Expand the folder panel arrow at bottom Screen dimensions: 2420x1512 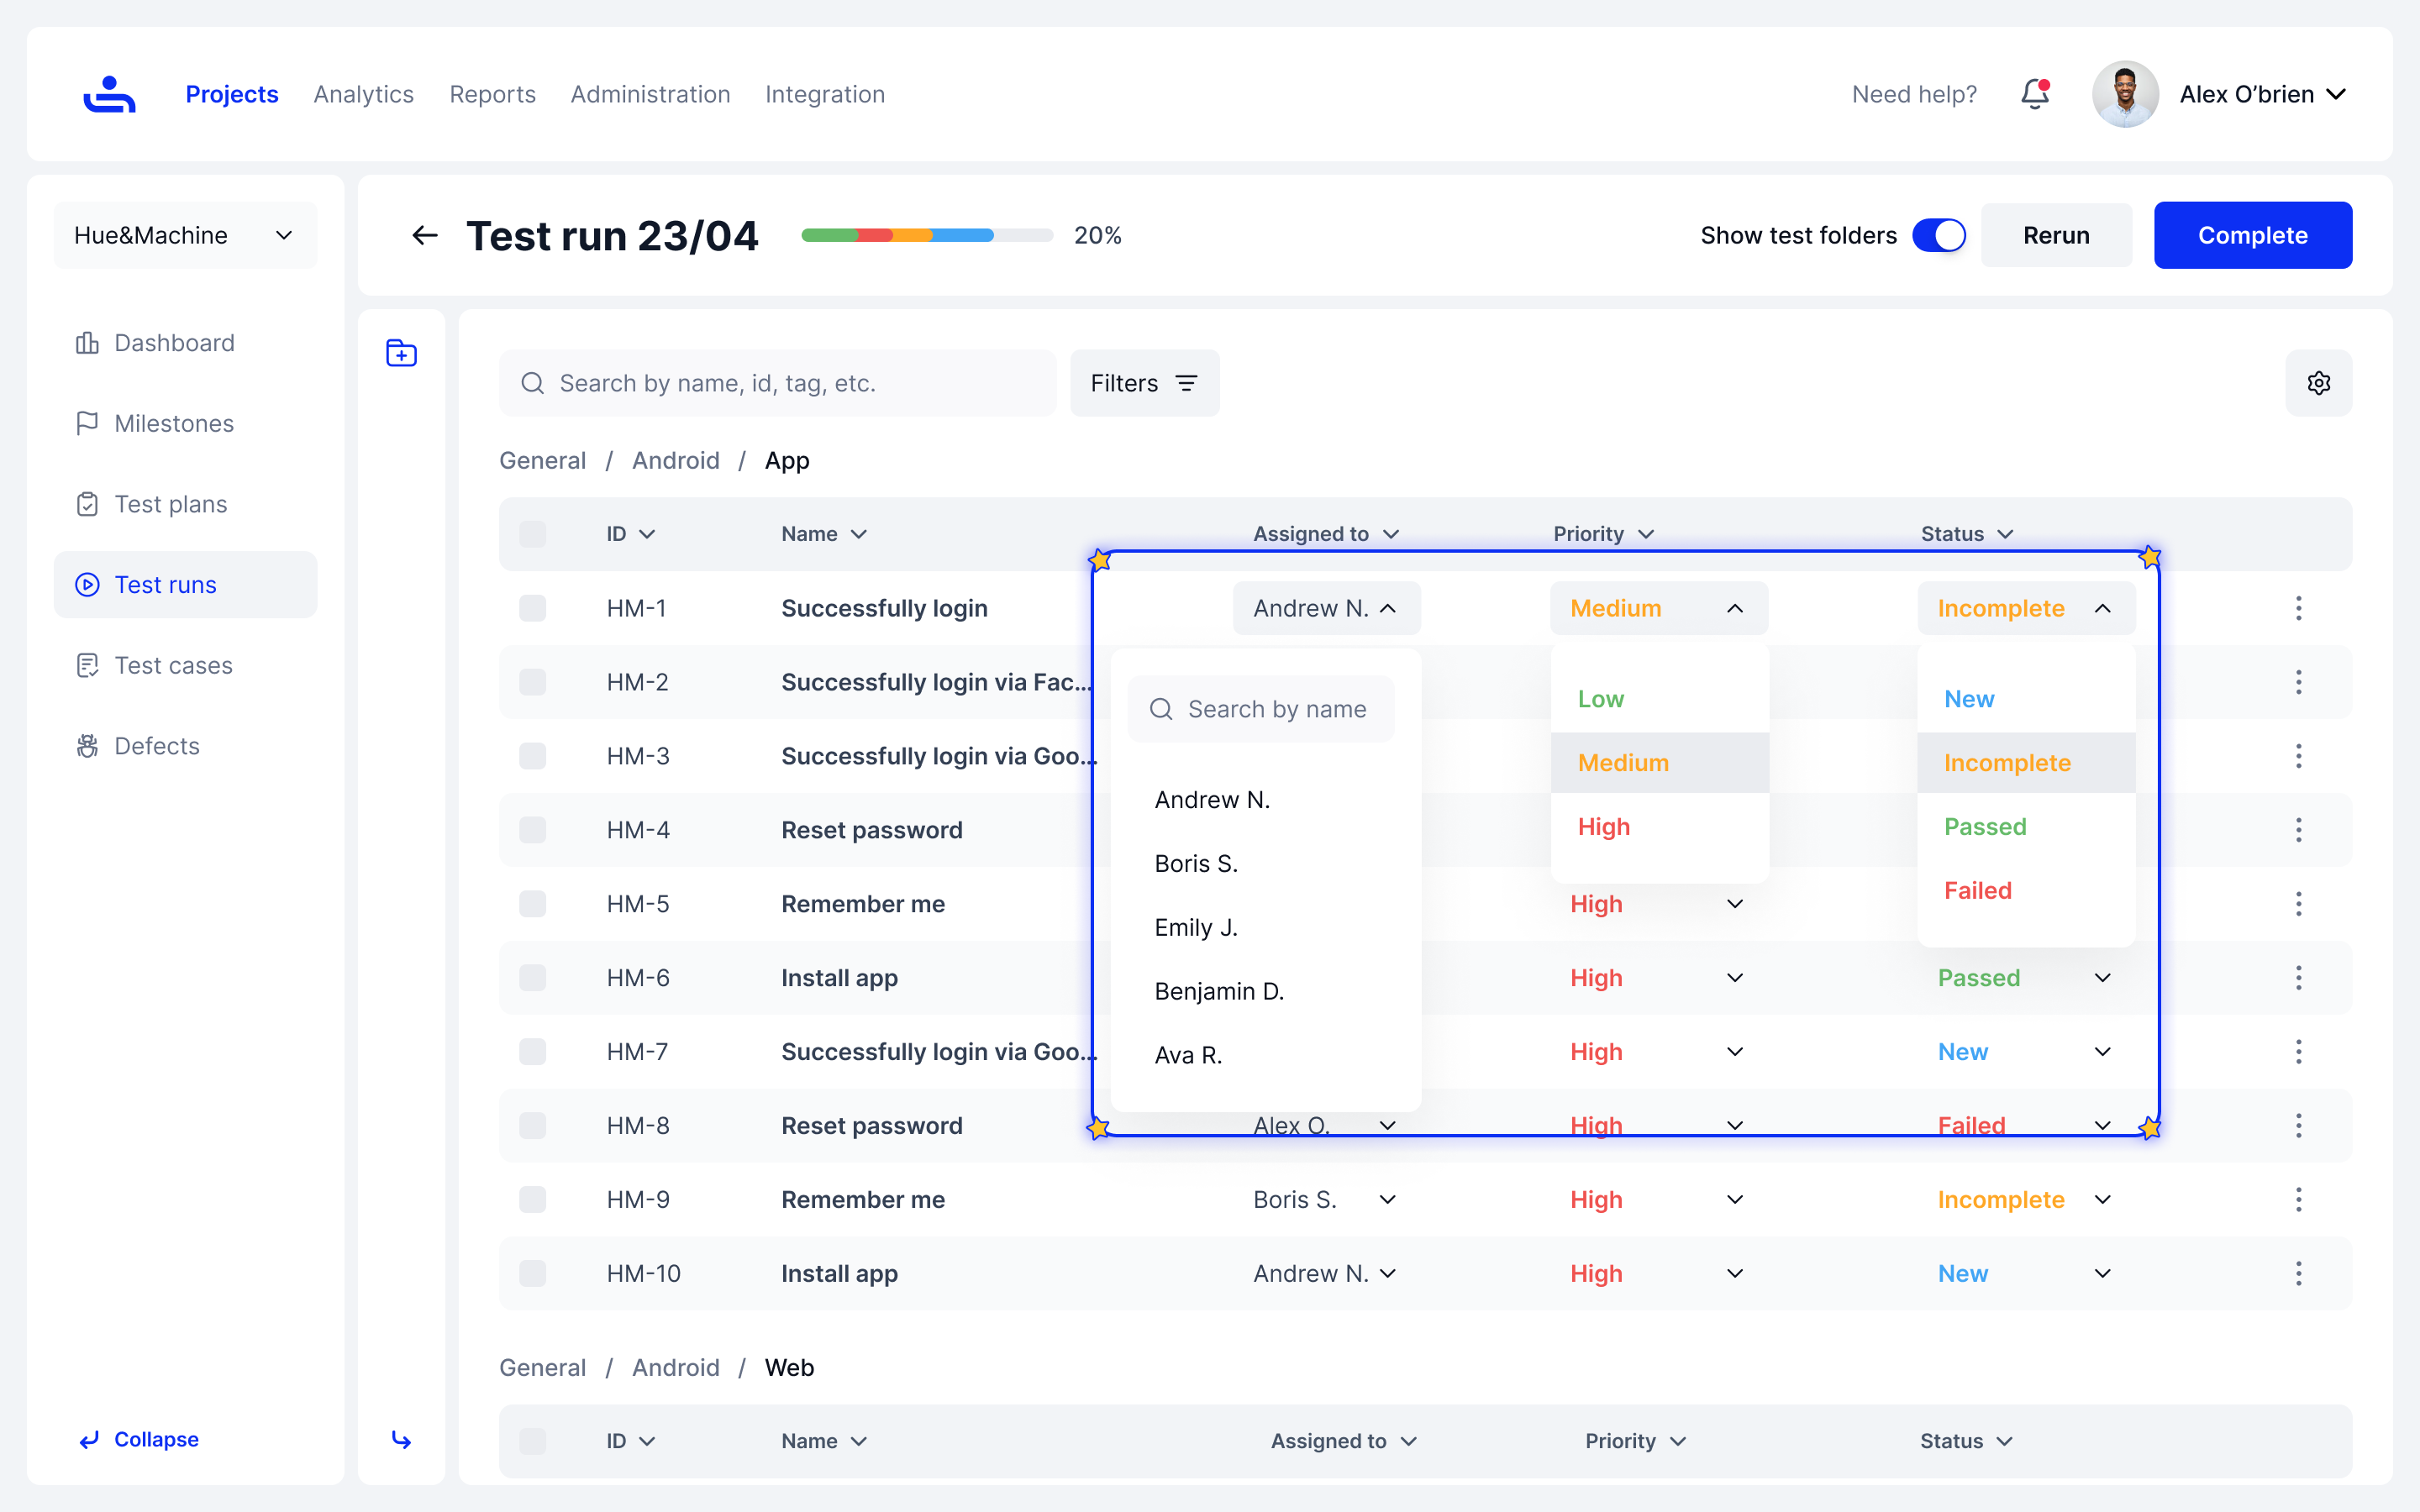click(401, 1439)
